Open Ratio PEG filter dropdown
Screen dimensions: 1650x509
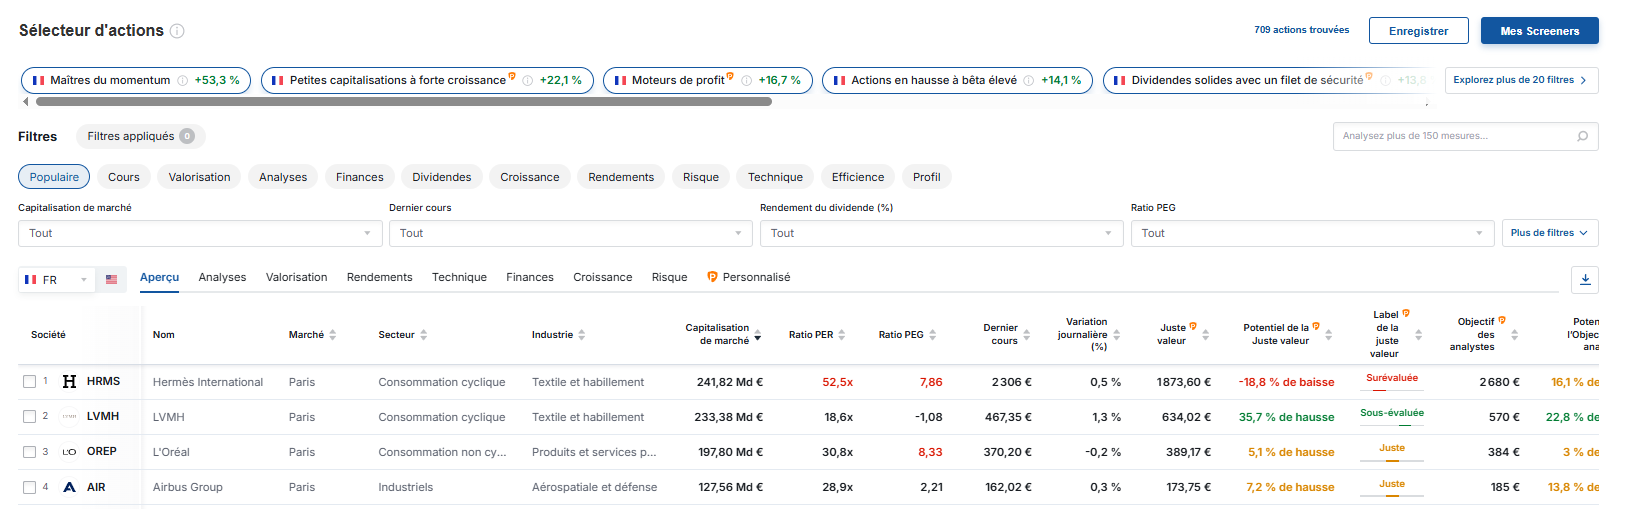click(x=1313, y=233)
